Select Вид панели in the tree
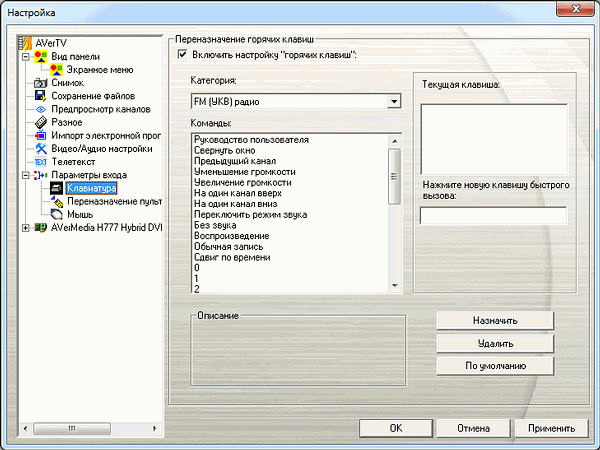The width and height of the screenshot is (600, 450). [x=76, y=57]
